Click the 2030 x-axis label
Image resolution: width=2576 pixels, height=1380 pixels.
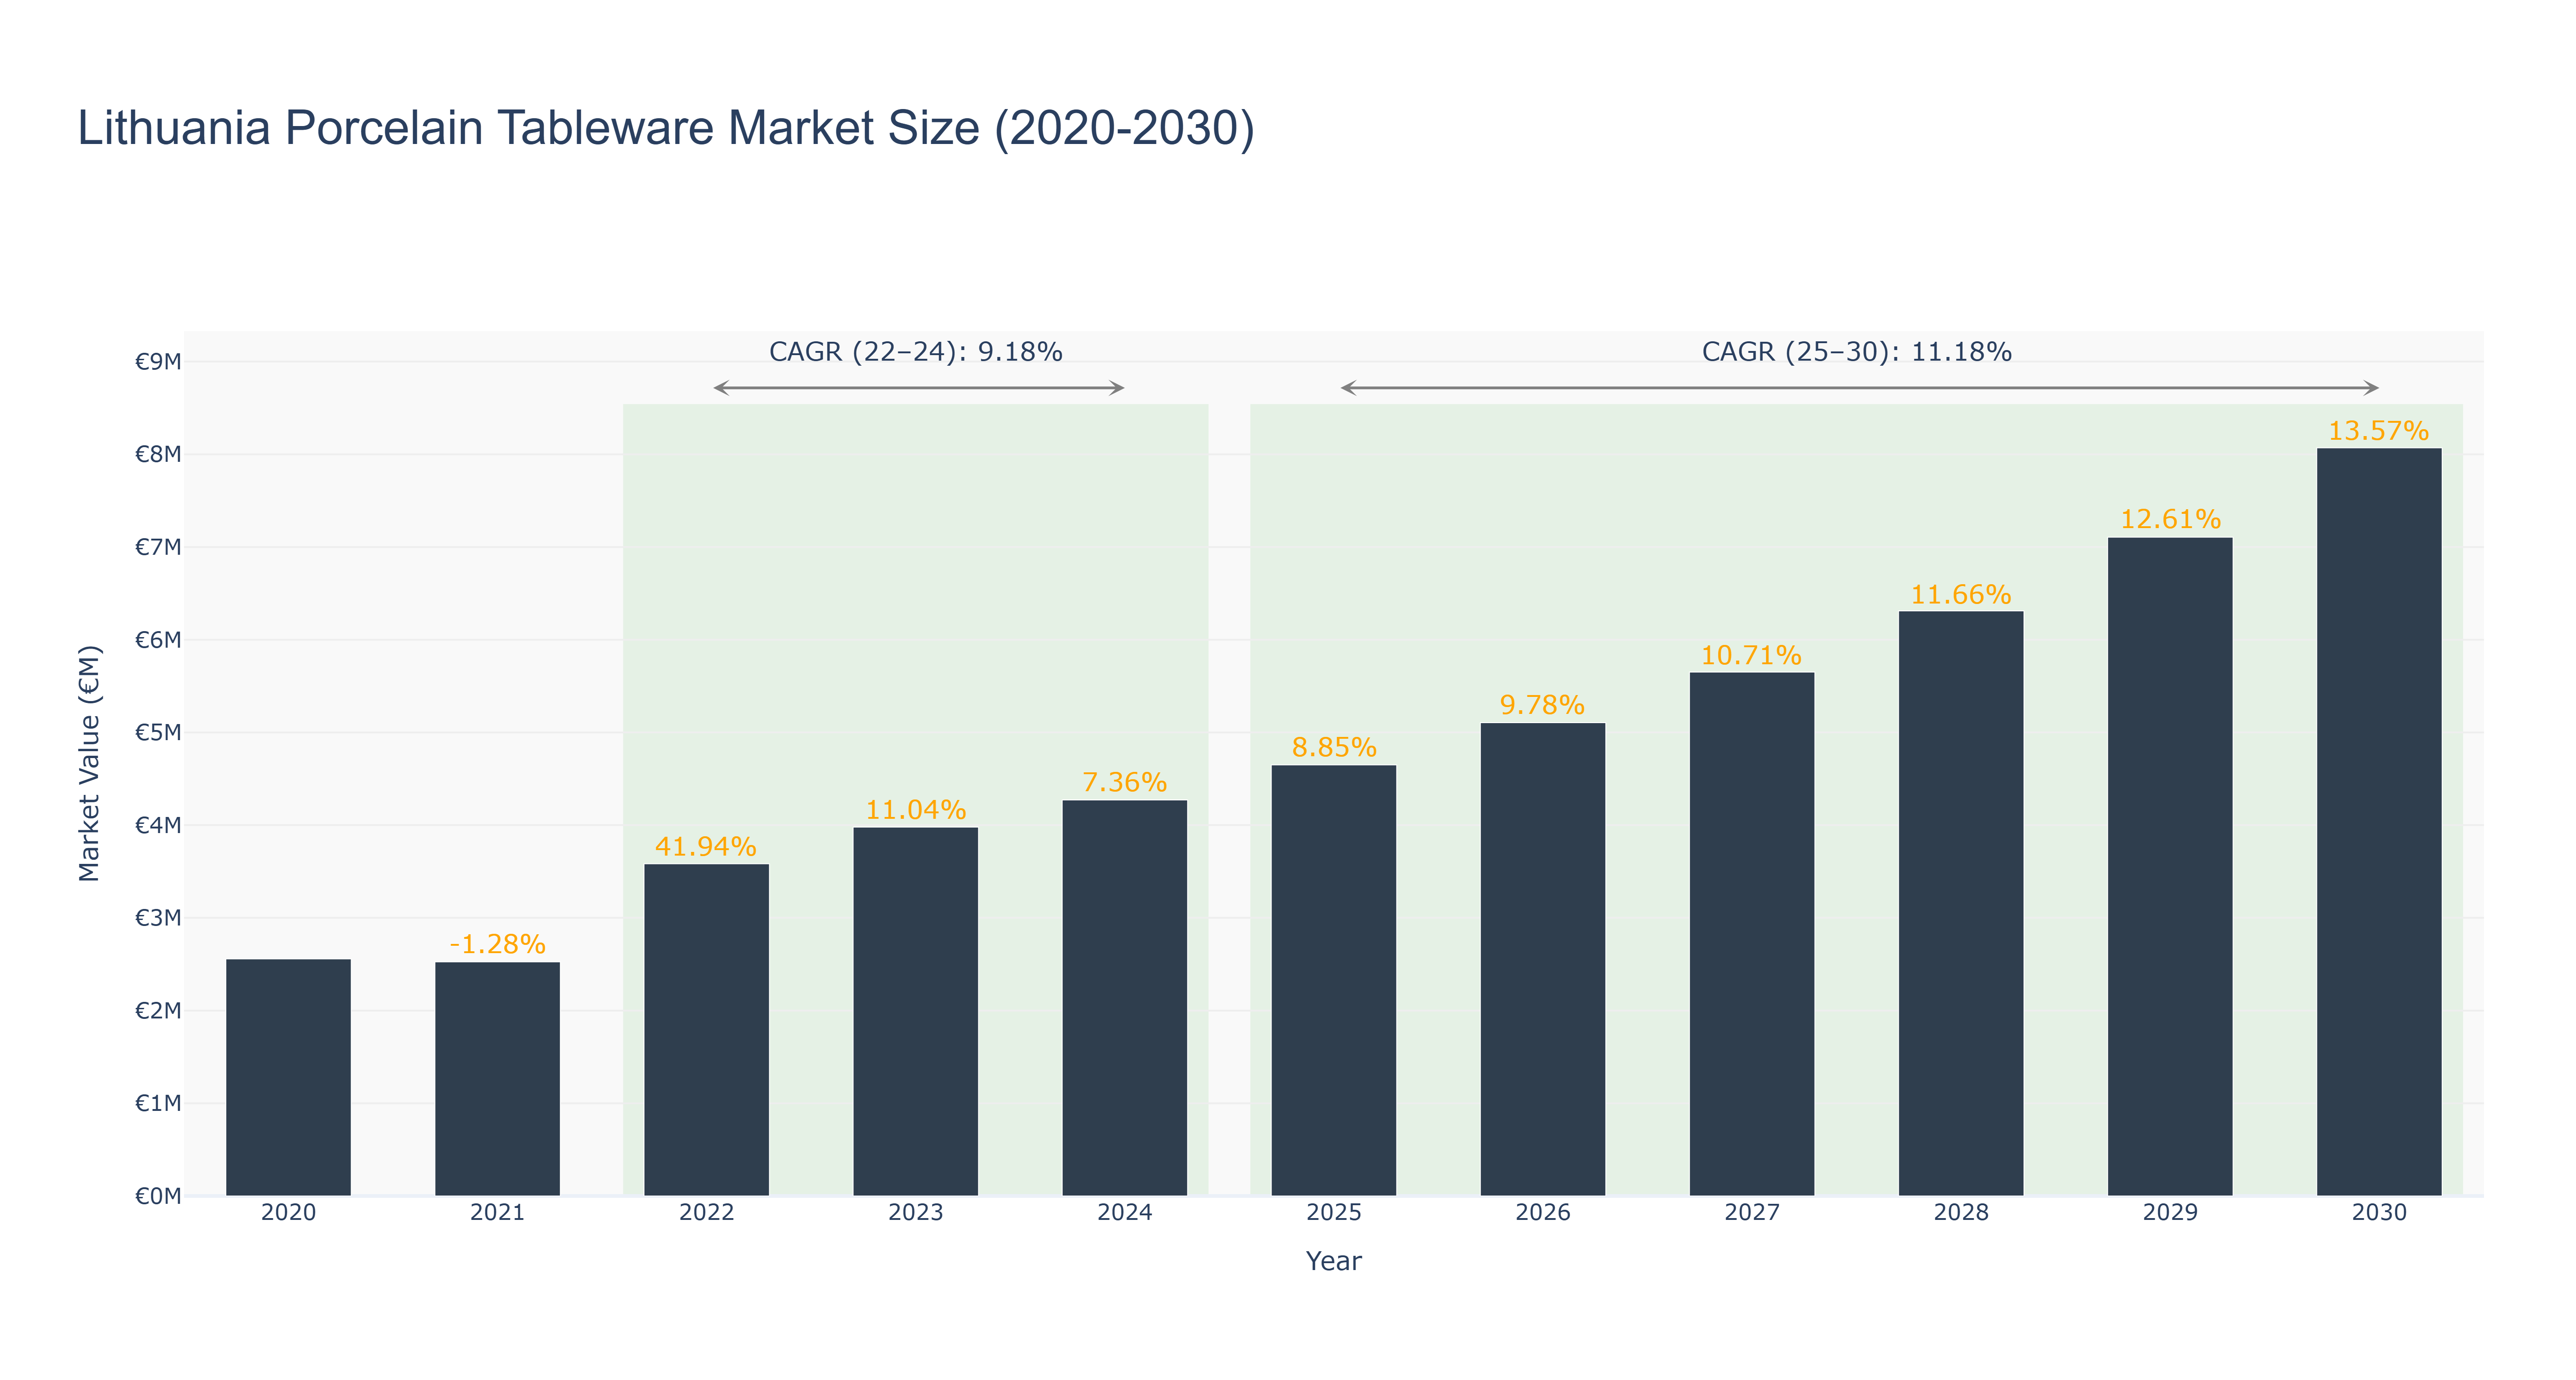(2378, 1213)
